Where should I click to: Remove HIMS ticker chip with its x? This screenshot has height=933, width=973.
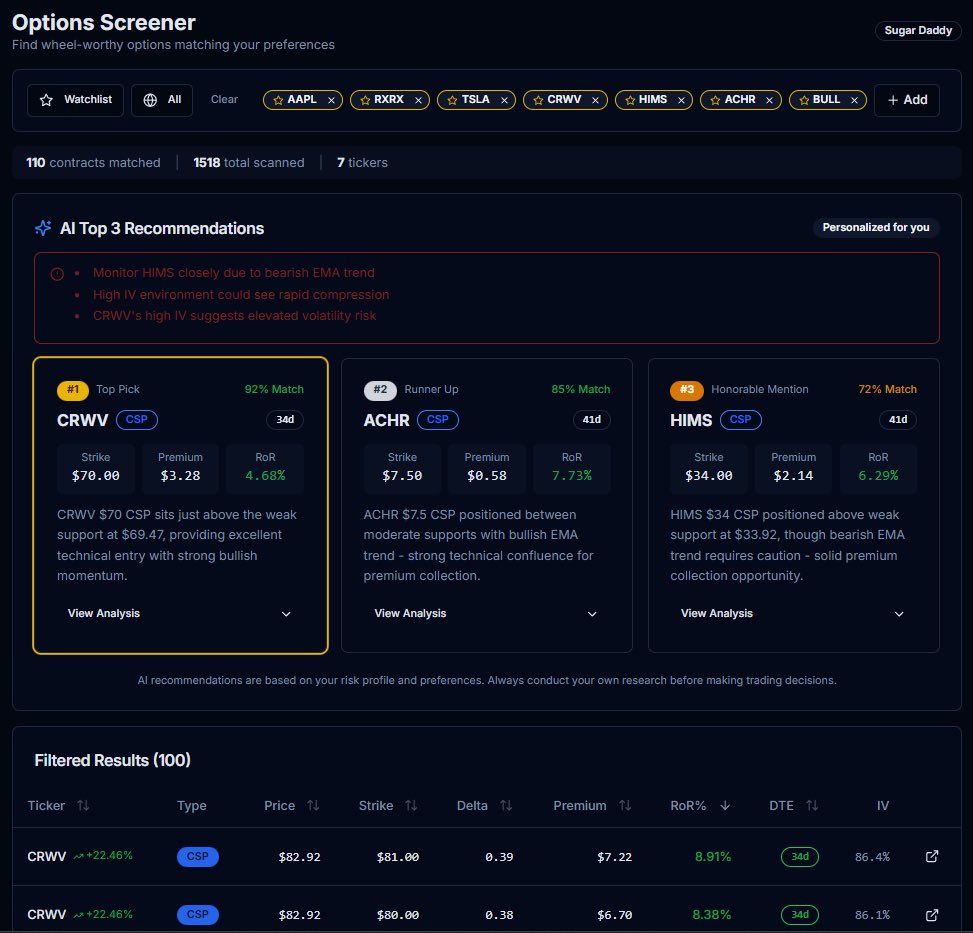coord(681,100)
